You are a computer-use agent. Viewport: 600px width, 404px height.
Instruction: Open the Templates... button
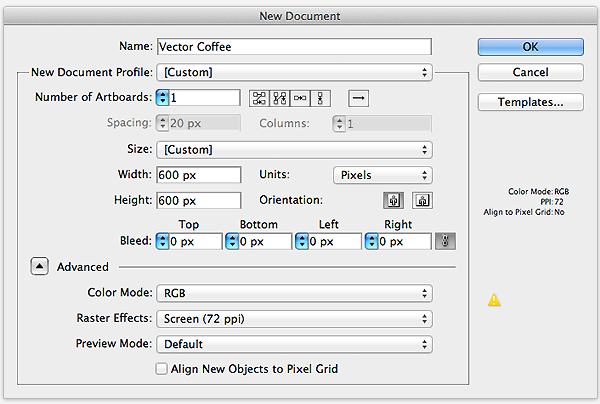[x=530, y=102]
